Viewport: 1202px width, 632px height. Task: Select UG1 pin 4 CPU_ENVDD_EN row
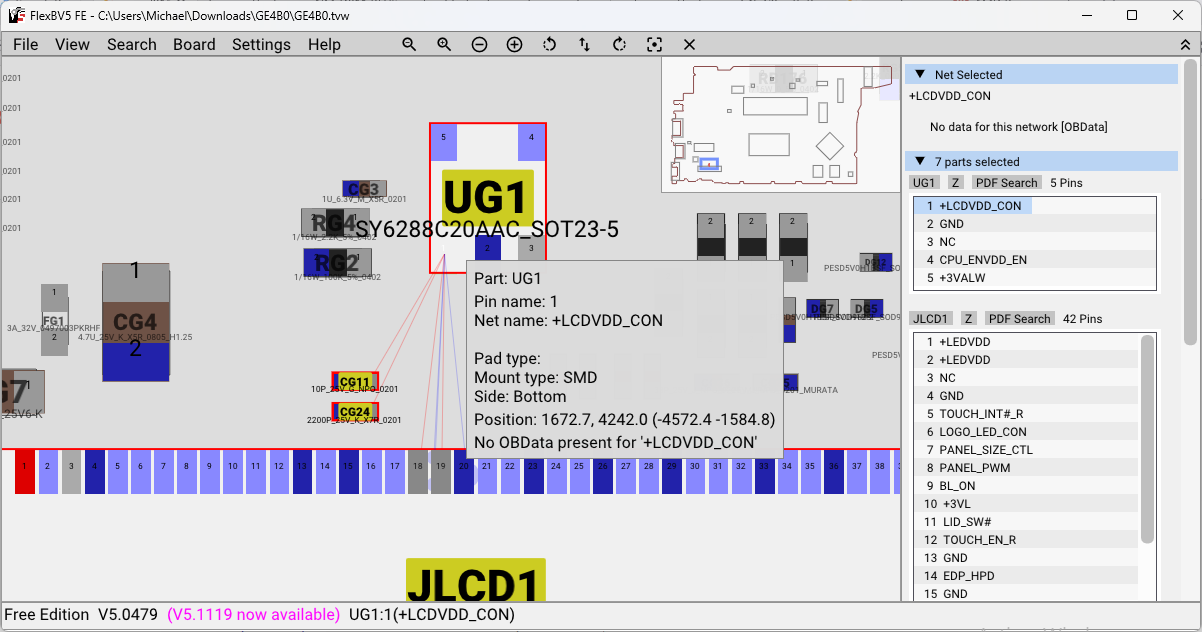click(1035, 260)
